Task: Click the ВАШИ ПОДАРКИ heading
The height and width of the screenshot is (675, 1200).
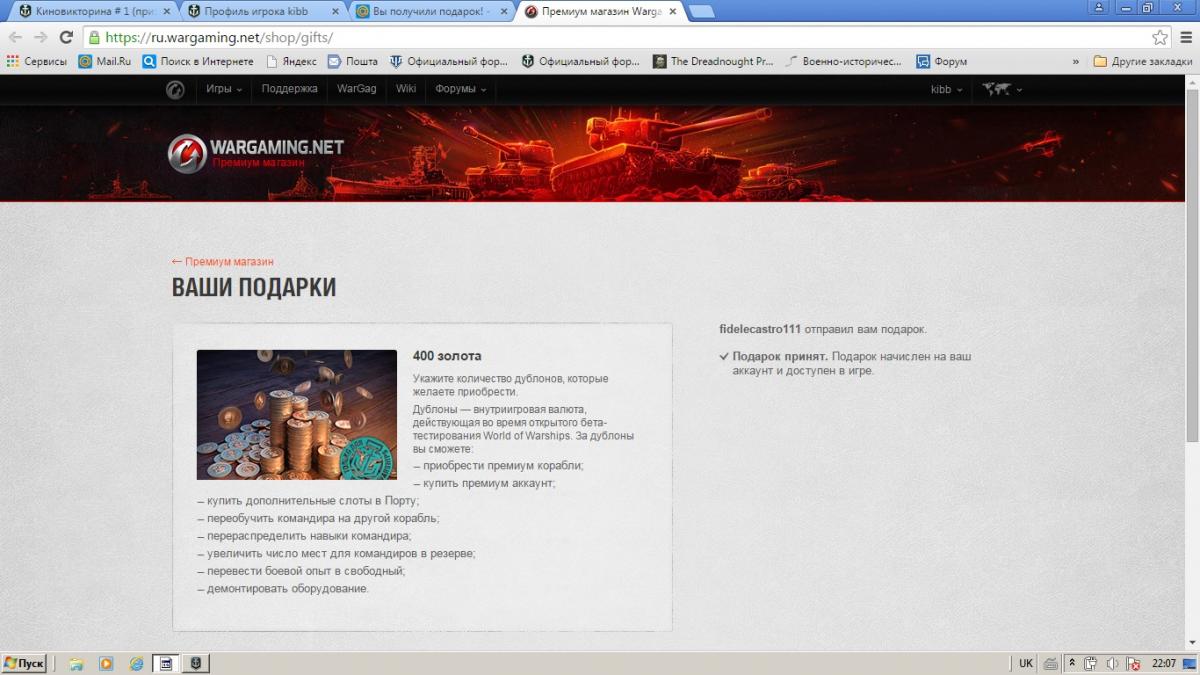Action: point(254,288)
